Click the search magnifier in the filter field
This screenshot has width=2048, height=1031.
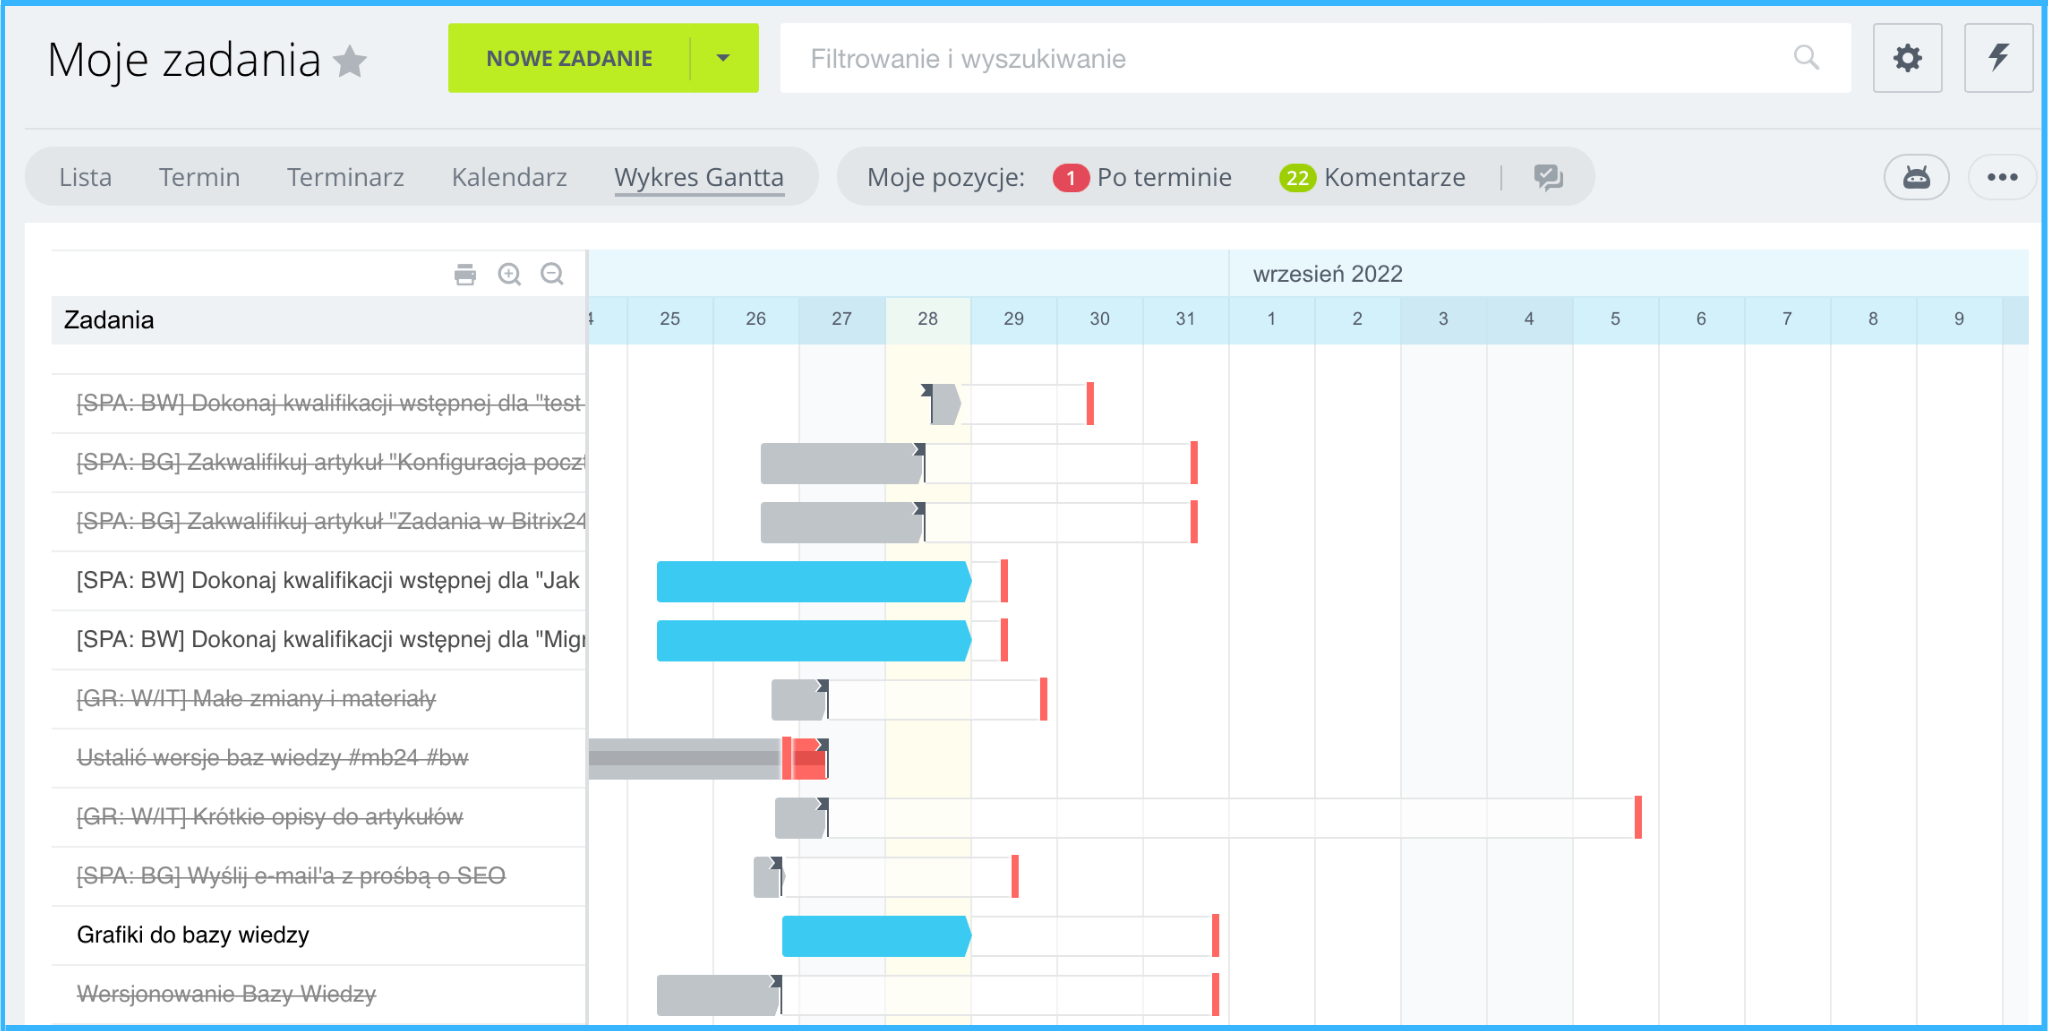tap(1806, 58)
